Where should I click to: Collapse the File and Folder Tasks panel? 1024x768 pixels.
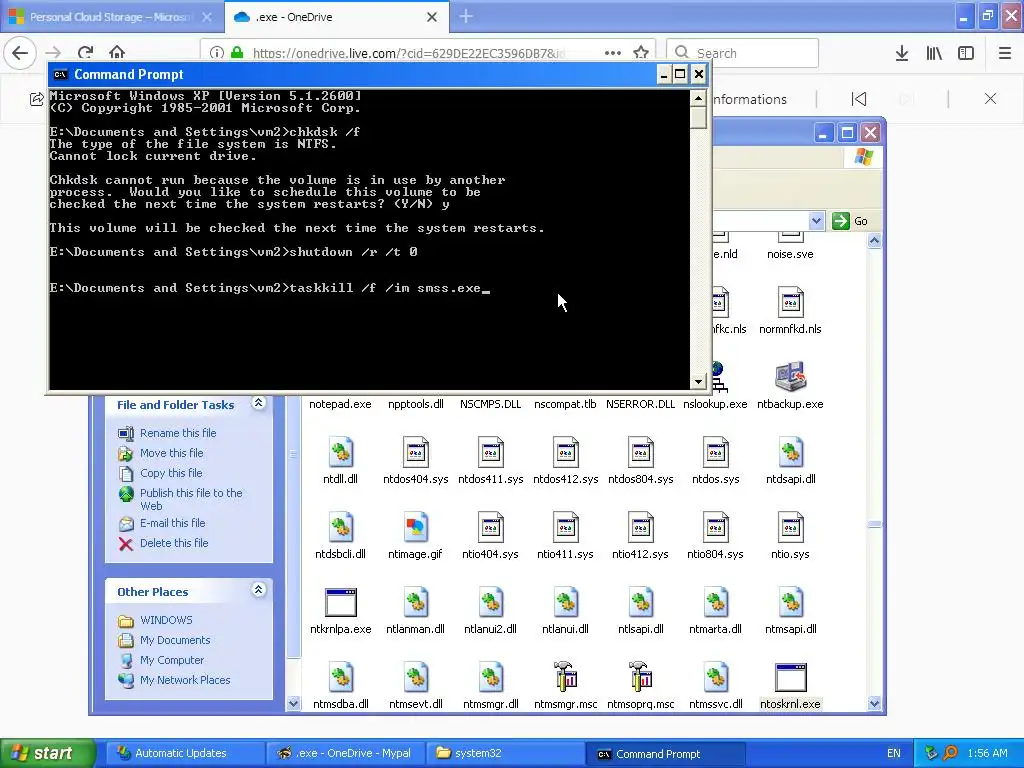[259, 403]
